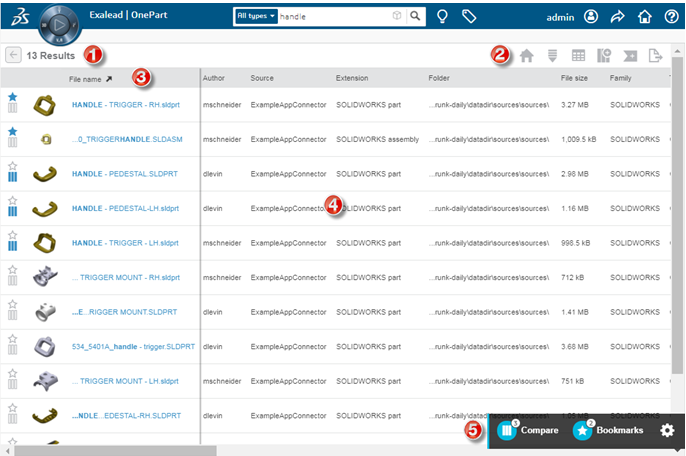The width and height of the screenshot is (686, 456).
Task: Click thumbnail of TRIGGER MOUNT - RH part
Action: (x=45, y=277)
